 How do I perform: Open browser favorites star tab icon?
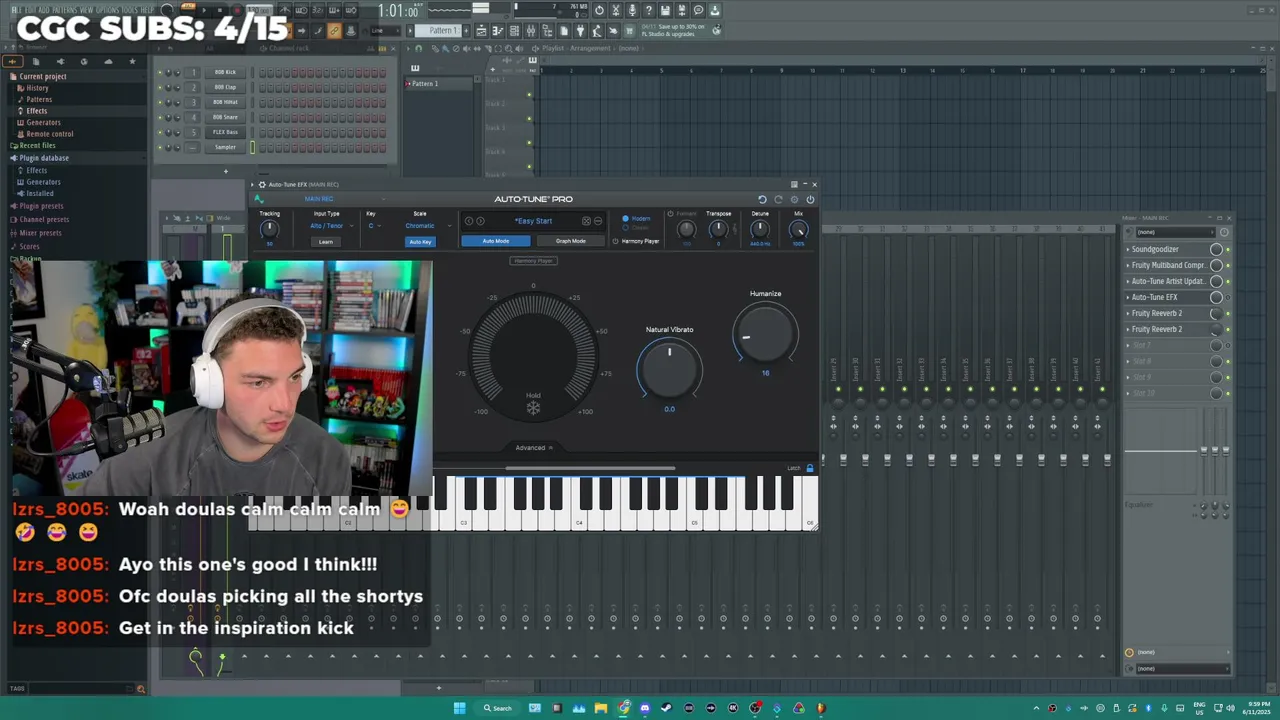tap(132, 61)
